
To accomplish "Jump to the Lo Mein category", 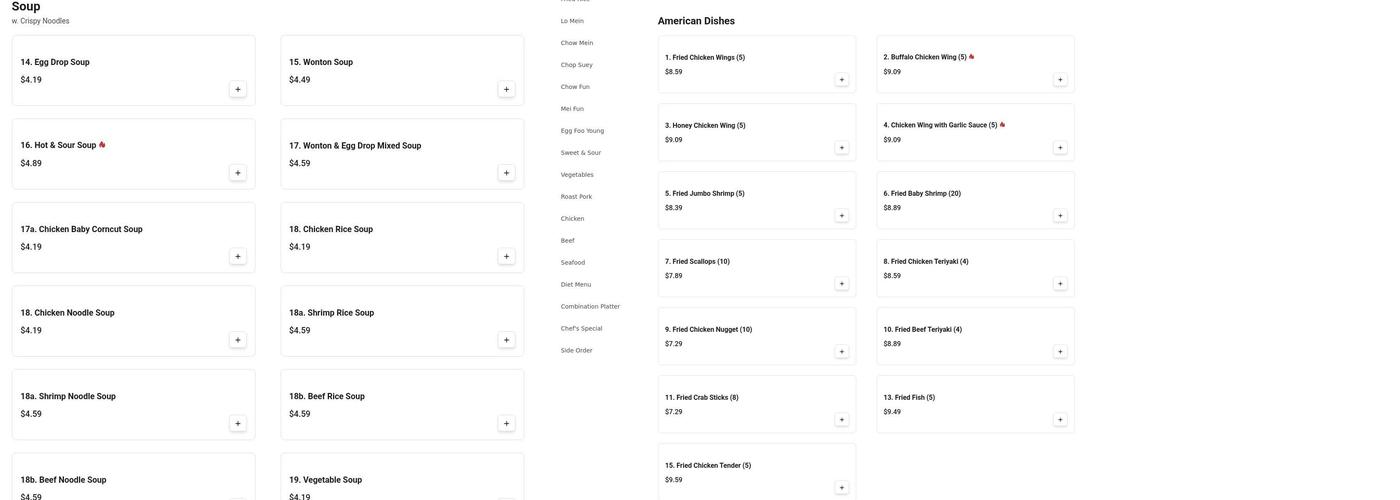I will pos(572,21).
